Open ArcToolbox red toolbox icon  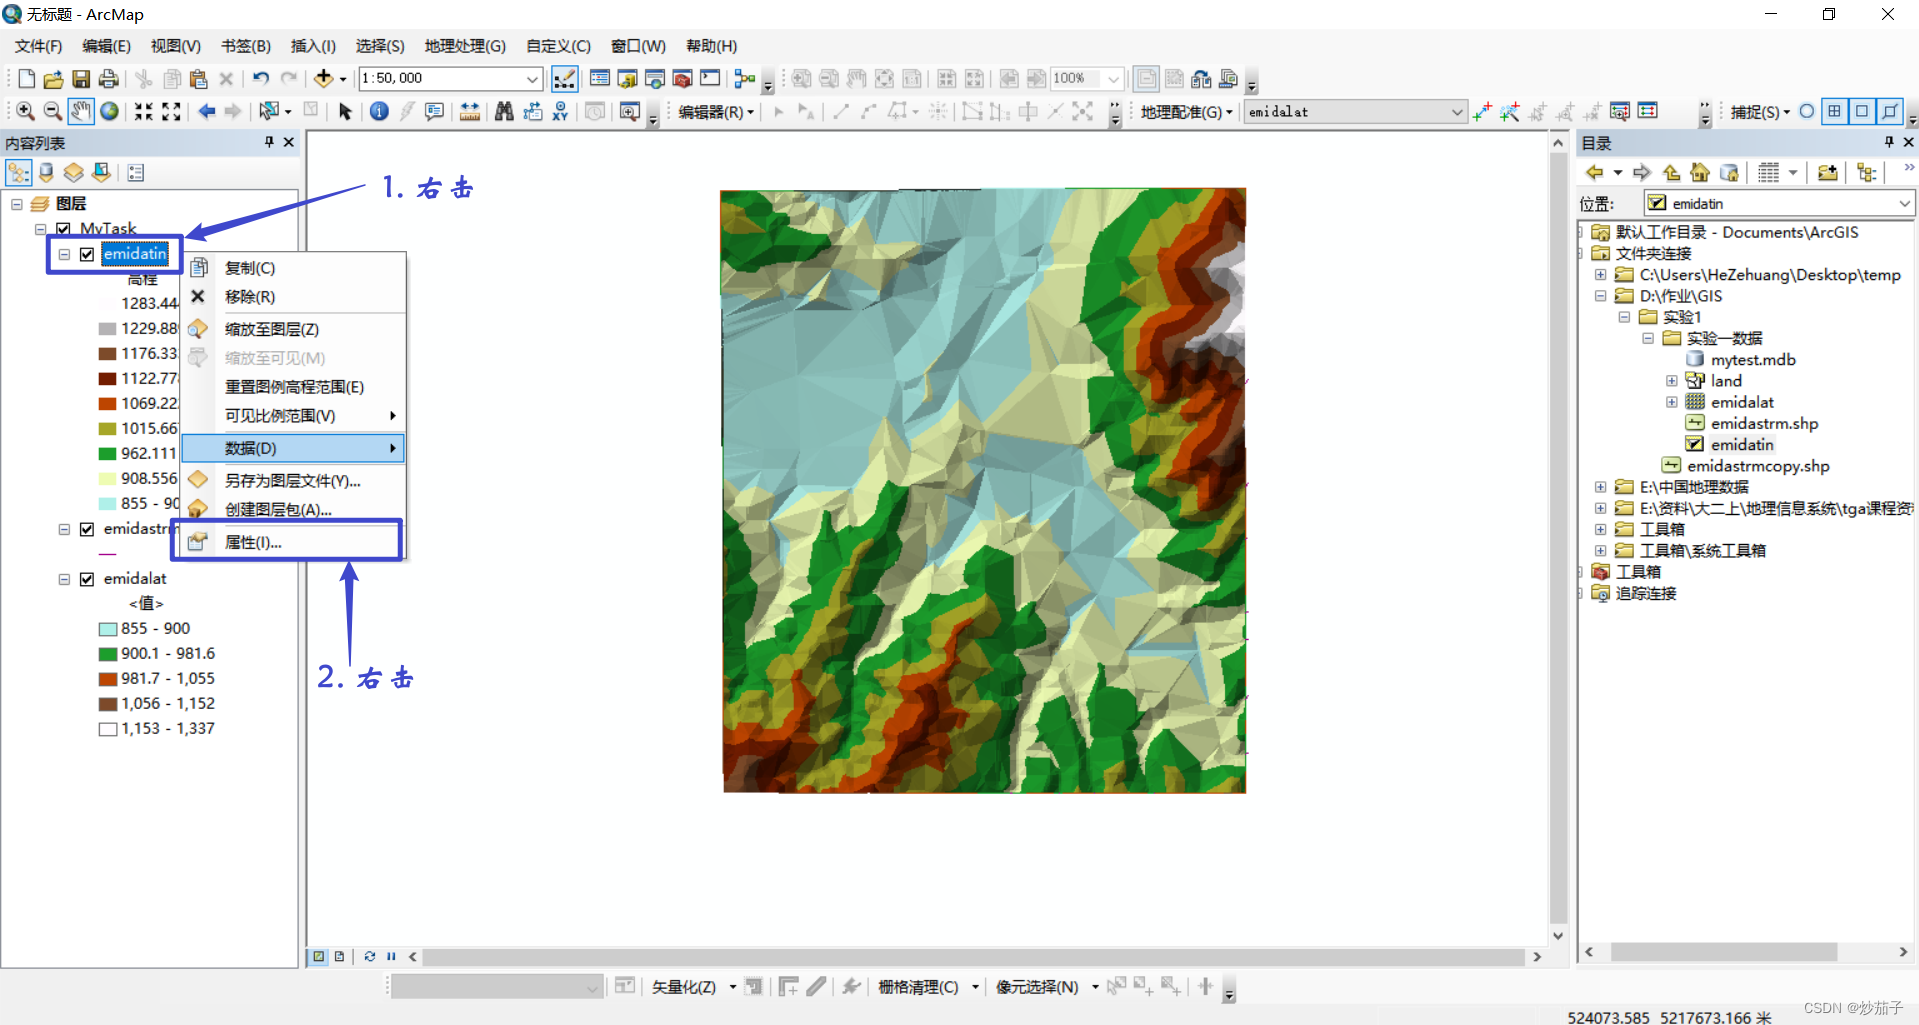point(683,79)
